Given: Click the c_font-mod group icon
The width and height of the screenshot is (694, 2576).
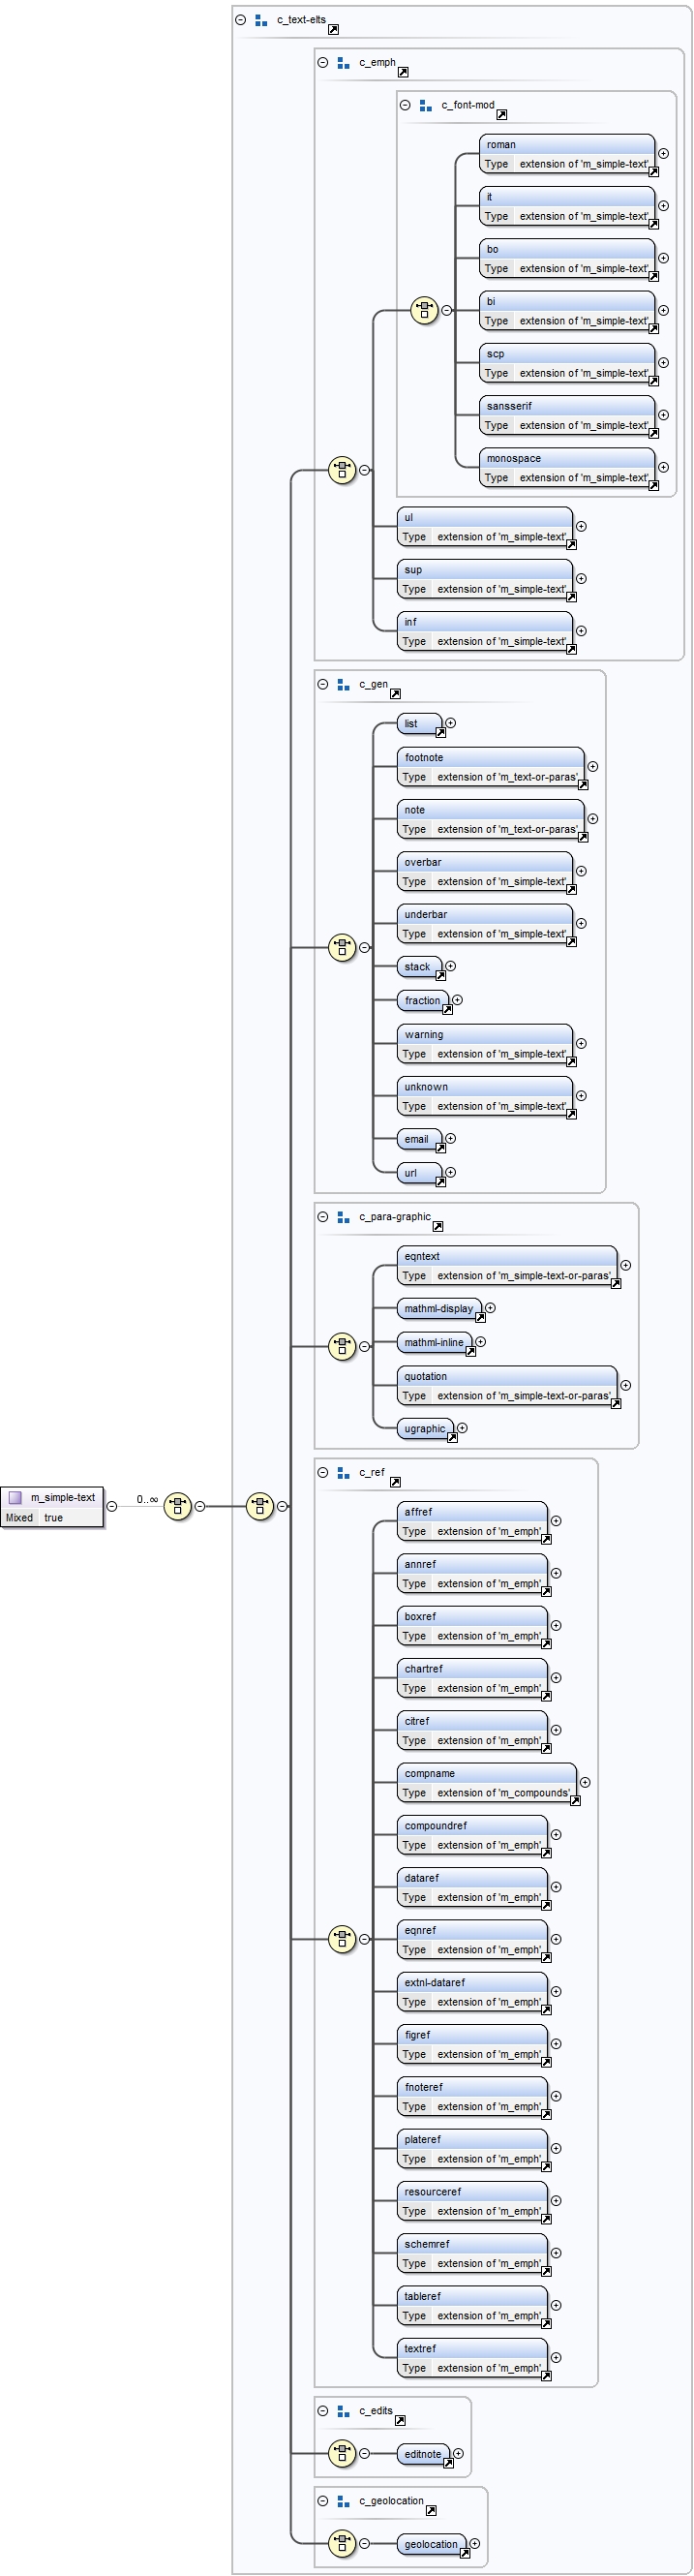Looking at the screenshot, I should pyautogui.click(x=426, y=105).
